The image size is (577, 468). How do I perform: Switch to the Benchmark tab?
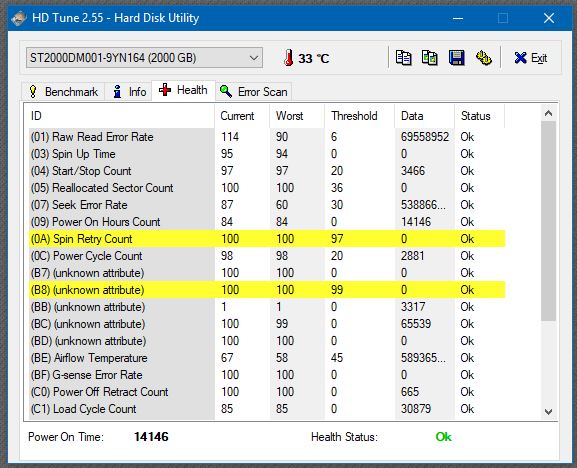(x=63, y=92)
